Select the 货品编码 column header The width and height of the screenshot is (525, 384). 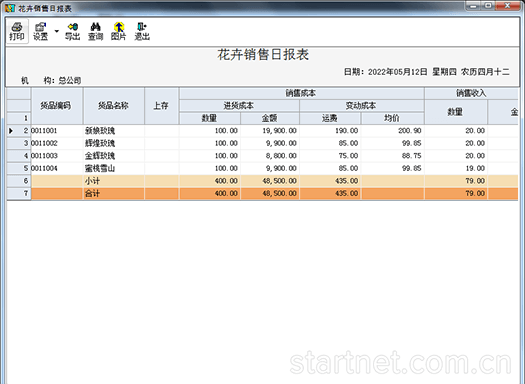pyautogui.click(x=57, y=106)
